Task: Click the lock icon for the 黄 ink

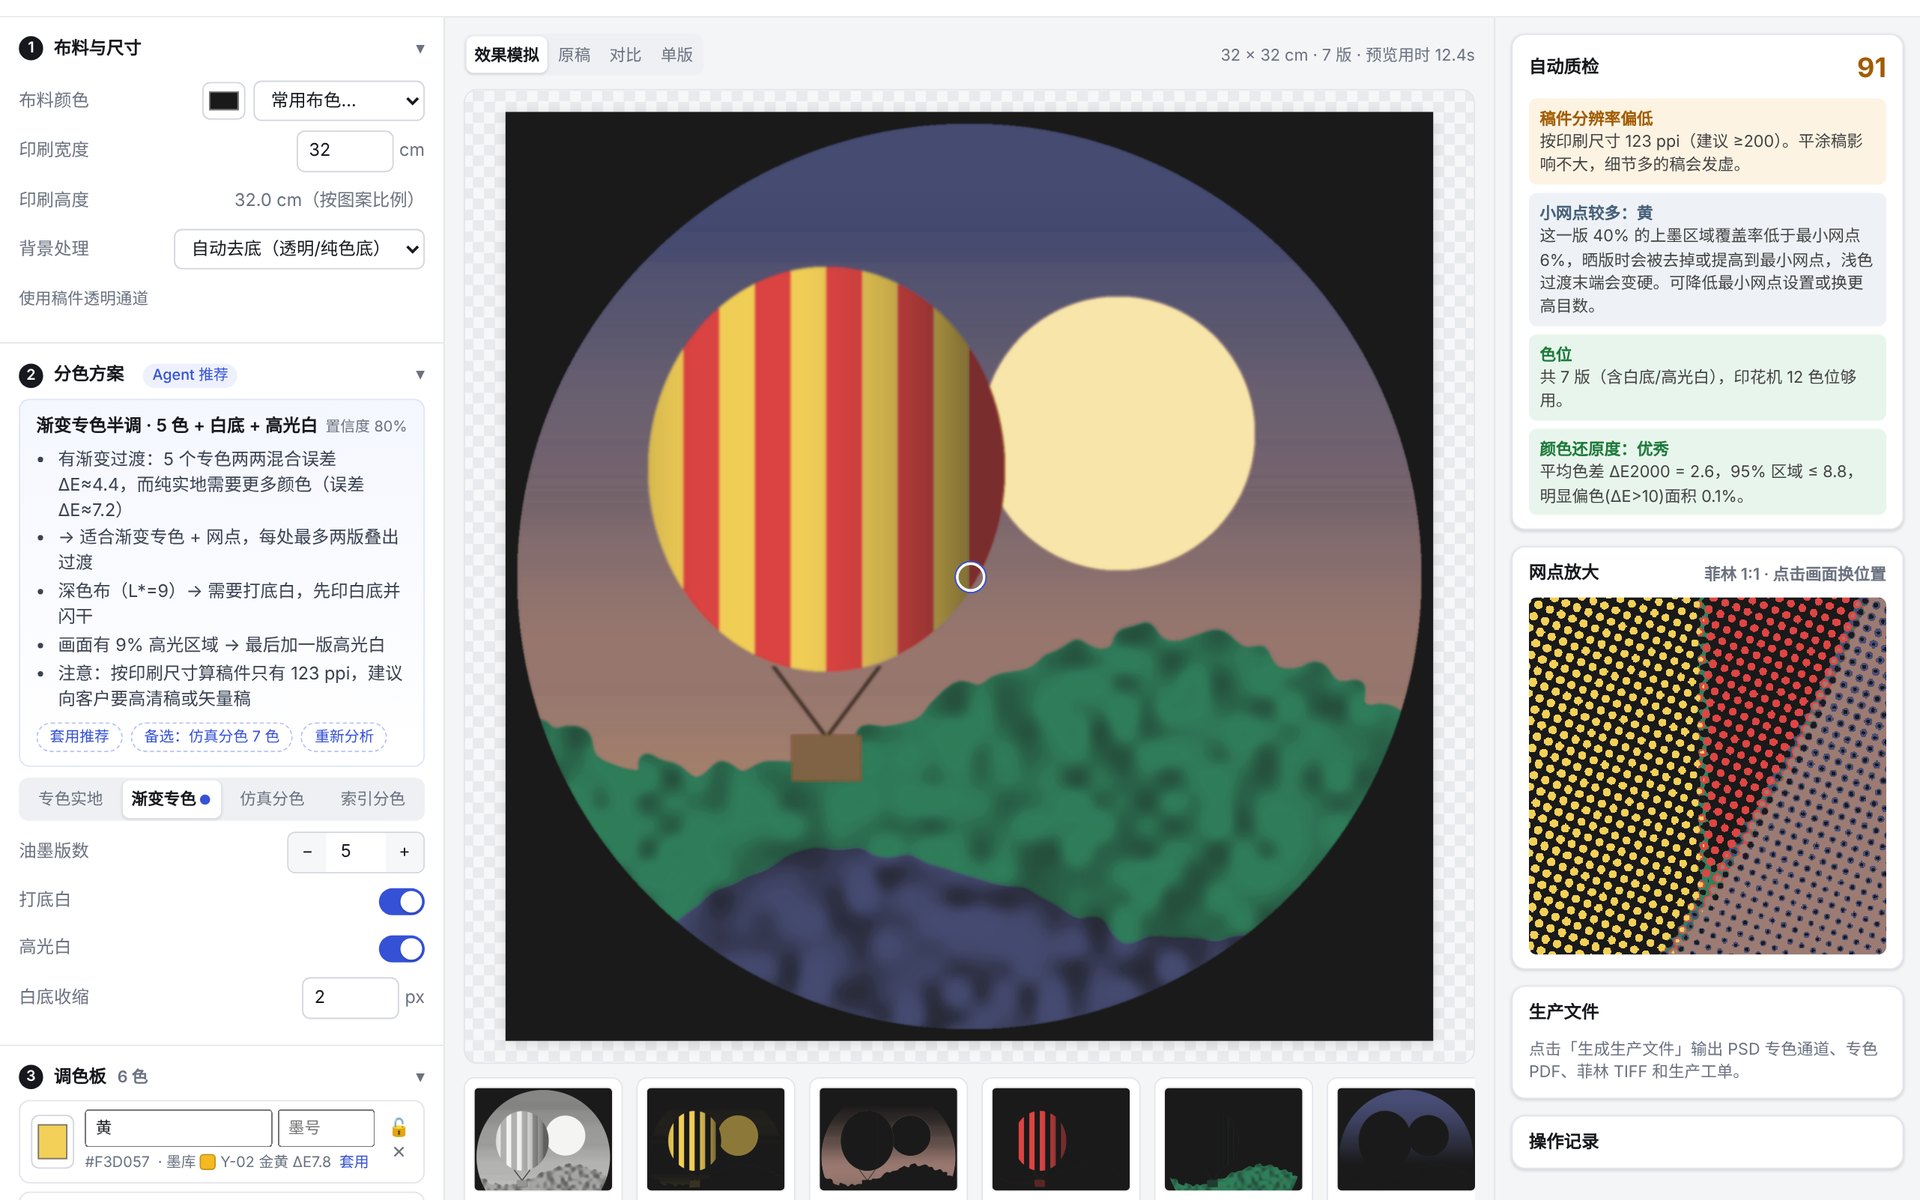Action: [x=398, y=1127]
